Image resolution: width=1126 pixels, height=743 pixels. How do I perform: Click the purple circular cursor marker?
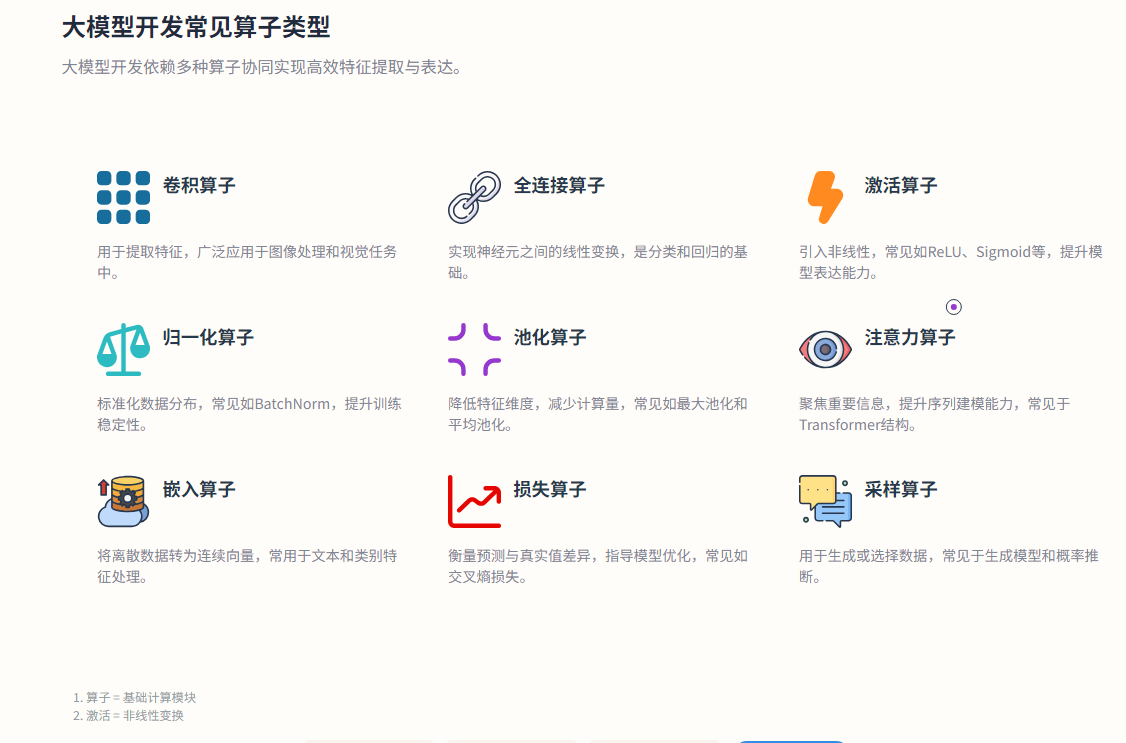pos(954,307)
